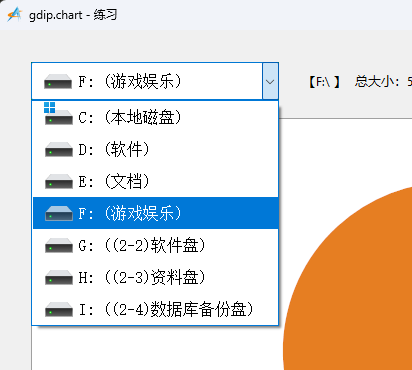Choose I: ((2-4)数据库备份盘) drive entry
The width and height of the screenshot is (412, 370).
coord(156,309)
